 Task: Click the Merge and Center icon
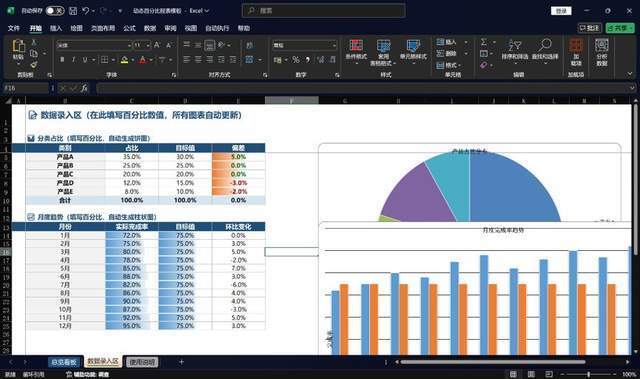click(x=249, y=60)
